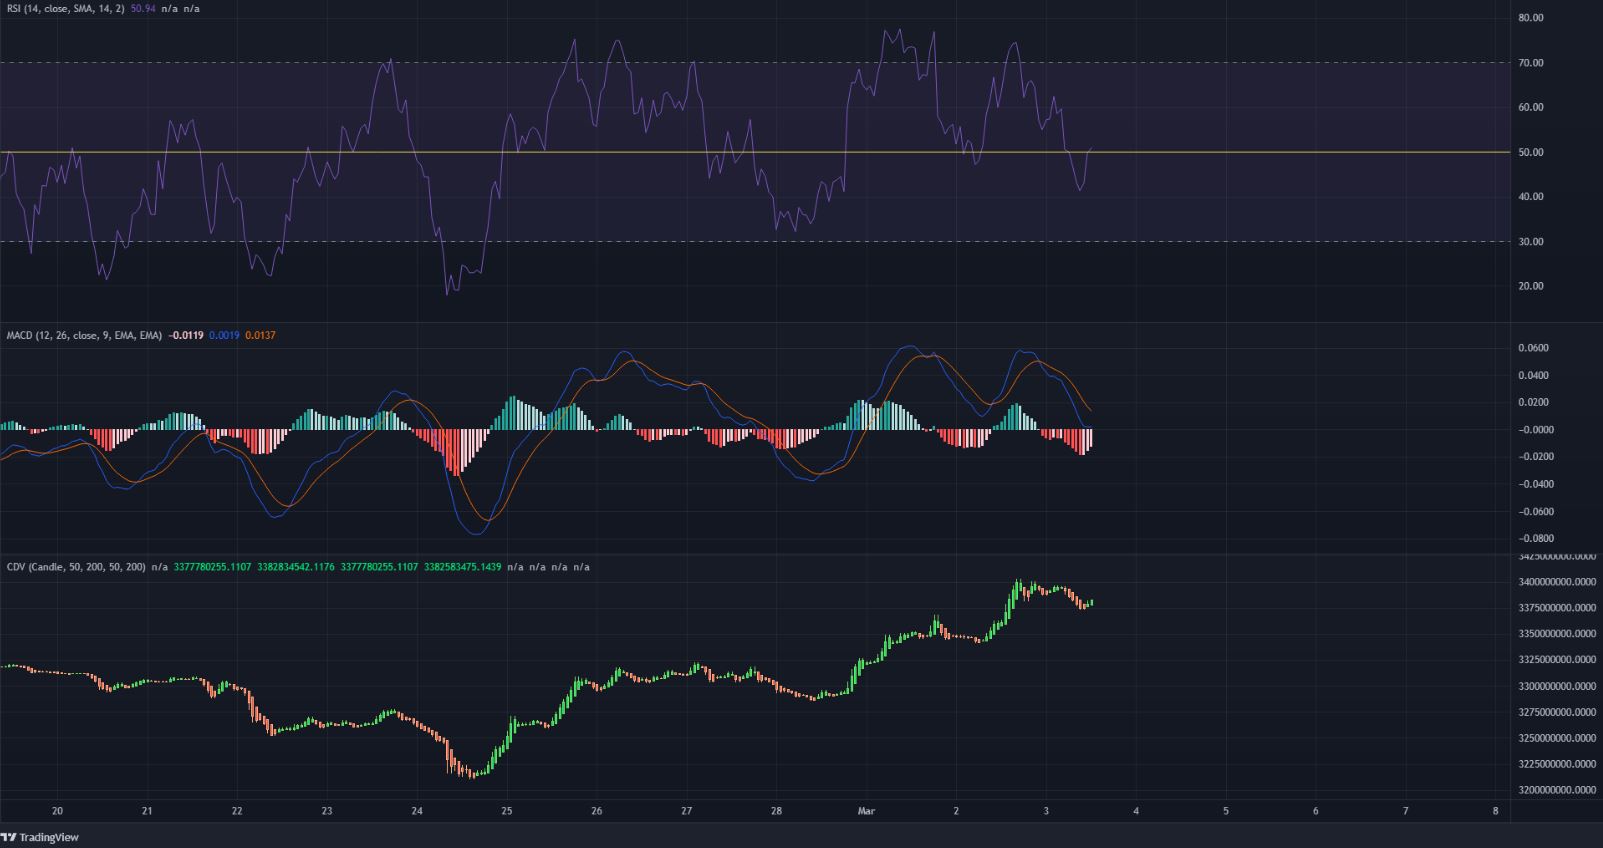
Task: Click the MACD histogram value -0.0119
Action: point(186,336)
